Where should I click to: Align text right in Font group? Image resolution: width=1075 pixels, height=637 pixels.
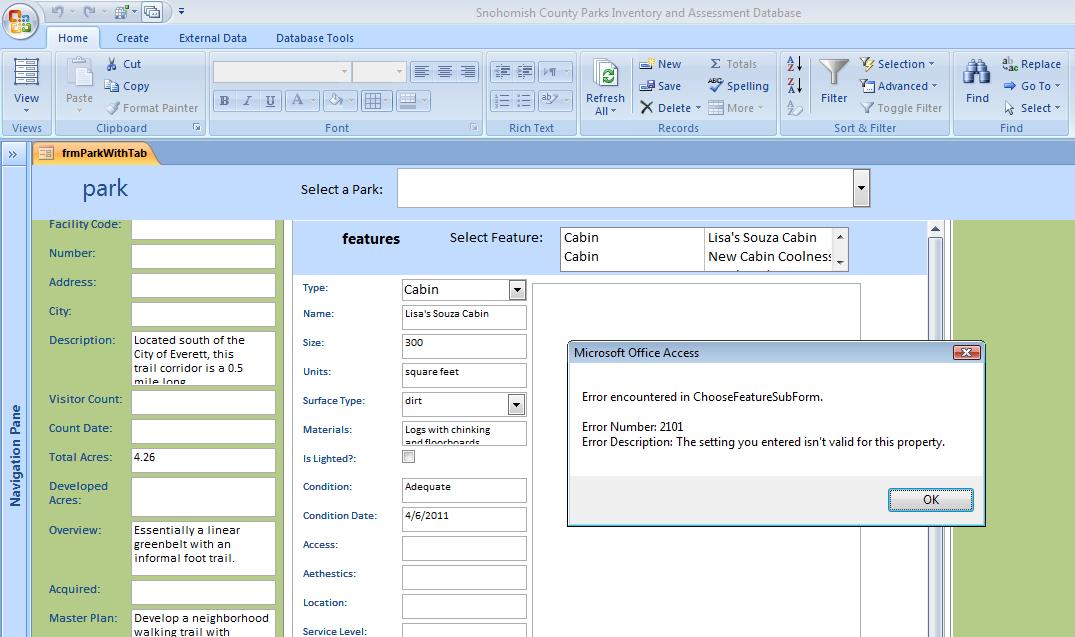pos(468,71)
